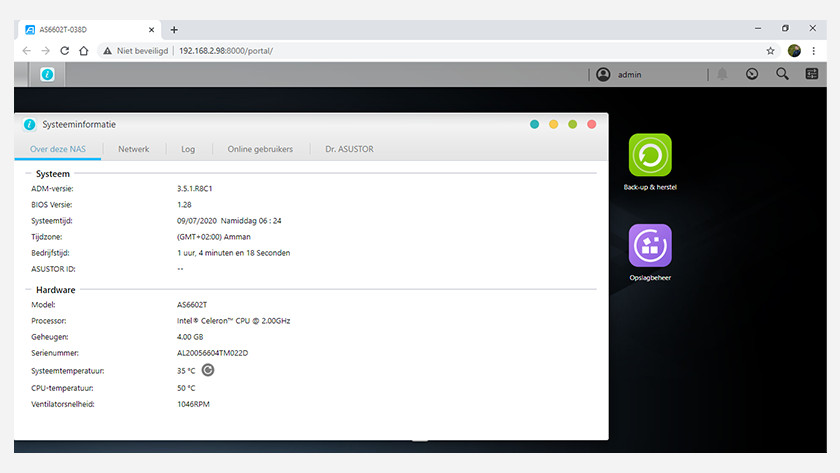840x473 pixels.
Task: Click the Systeeminformatie window title icon
Action: [29, 124]
